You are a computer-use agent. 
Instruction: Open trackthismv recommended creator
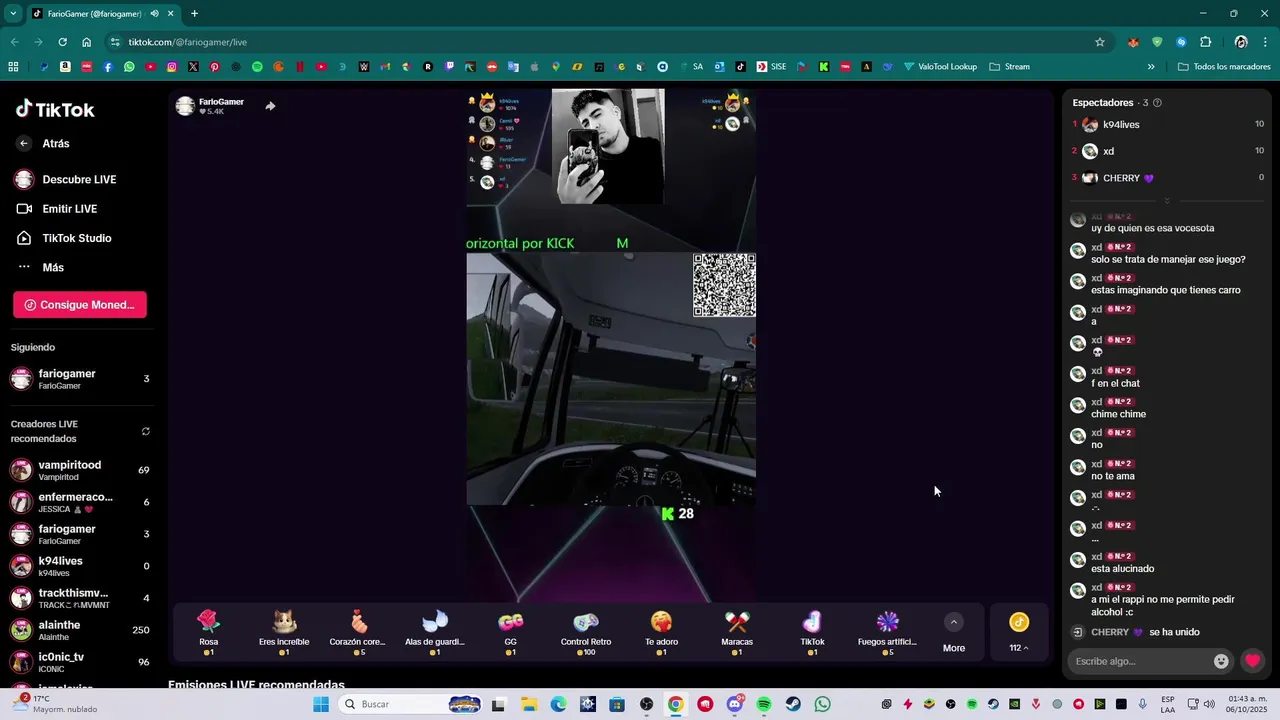[80, 598]
